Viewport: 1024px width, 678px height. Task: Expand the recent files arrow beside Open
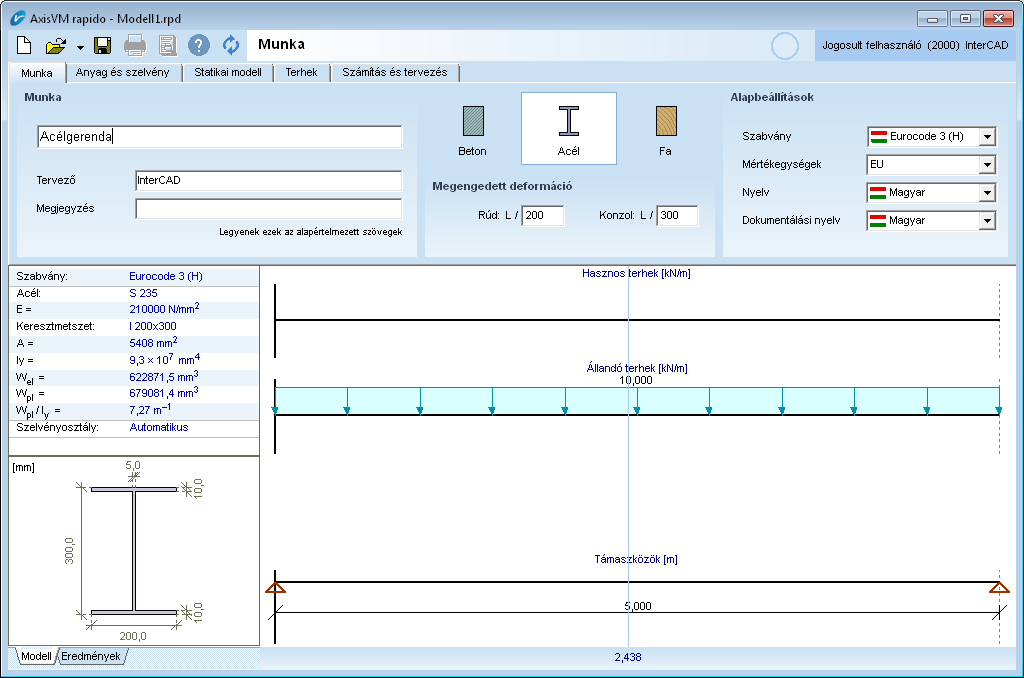click(x=80, y=47)
